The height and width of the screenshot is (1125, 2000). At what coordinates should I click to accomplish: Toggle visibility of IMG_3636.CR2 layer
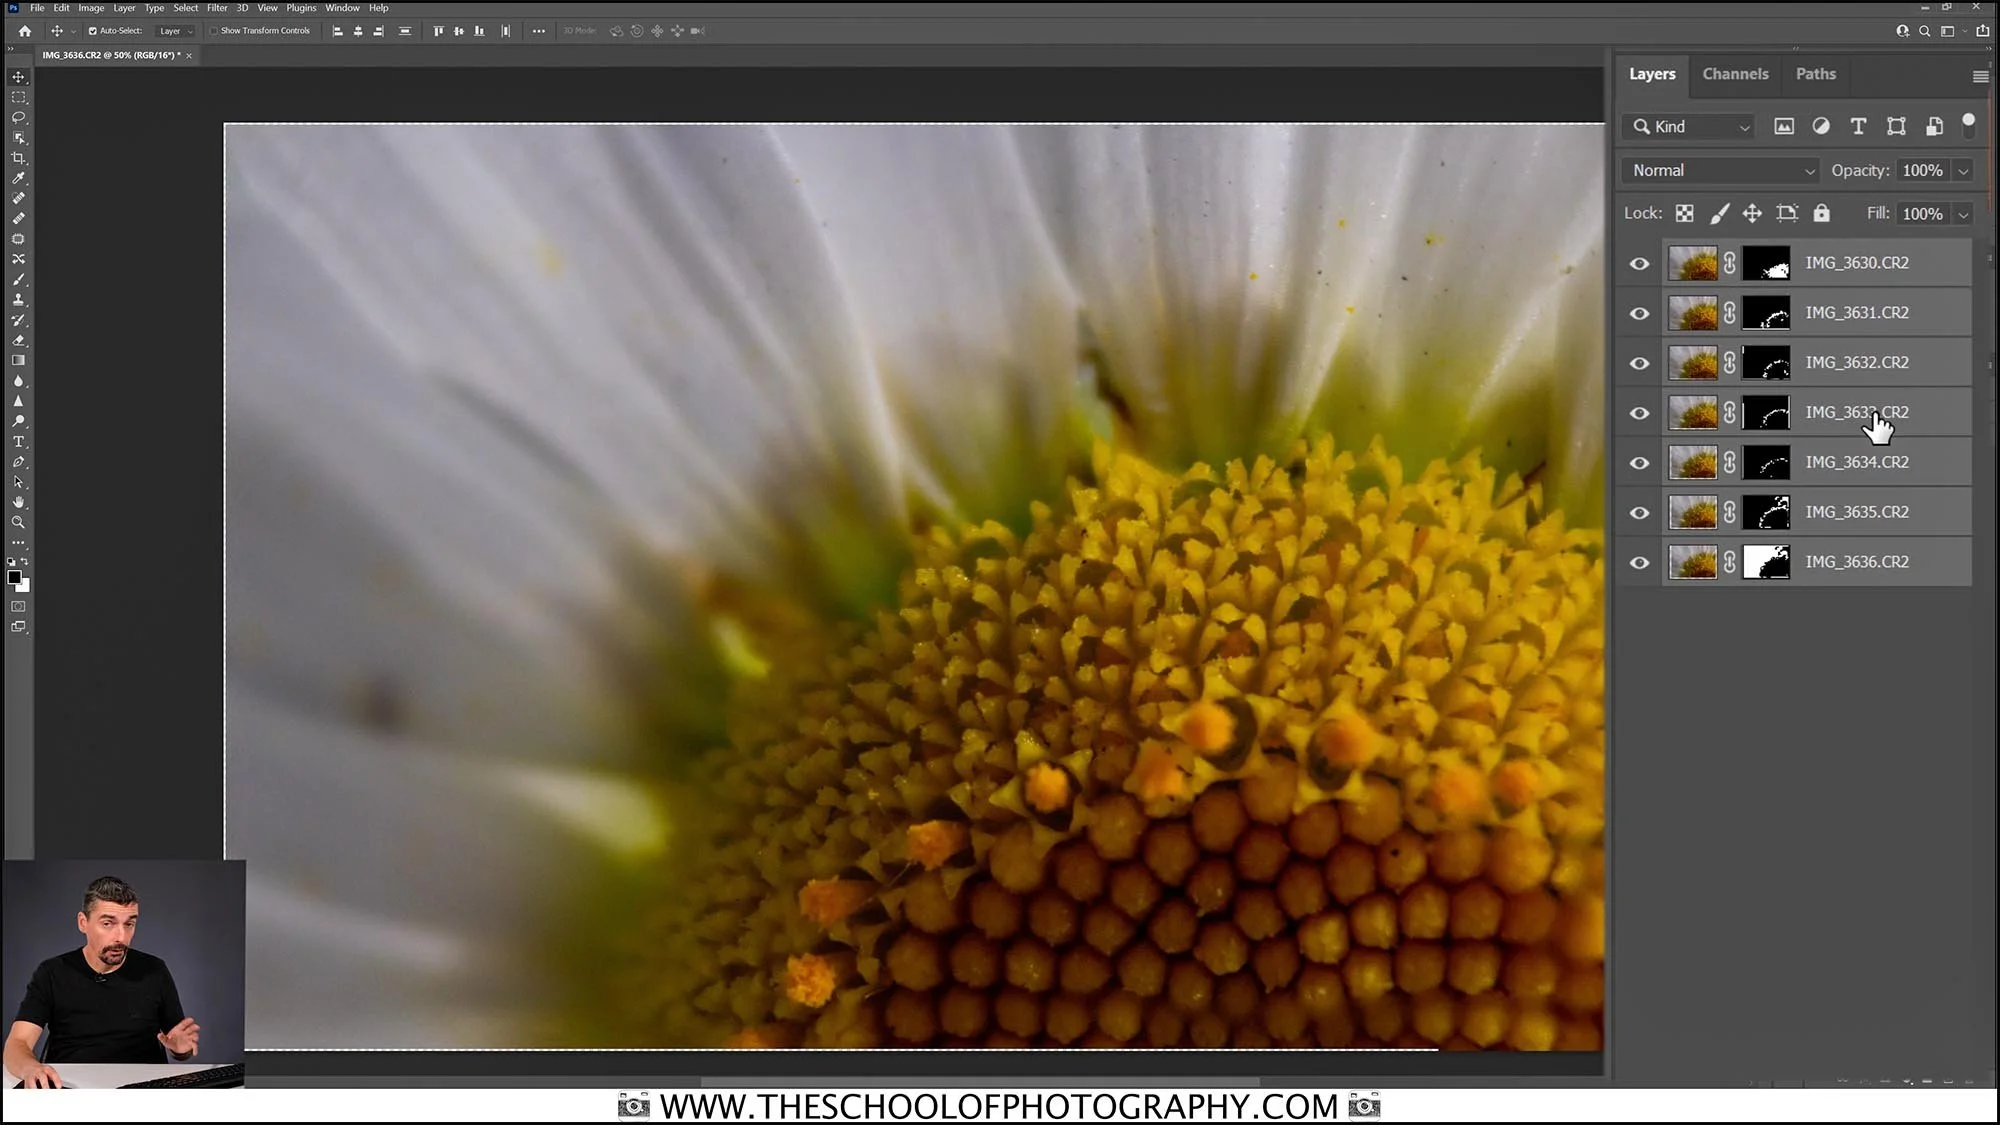[1639, 561]
